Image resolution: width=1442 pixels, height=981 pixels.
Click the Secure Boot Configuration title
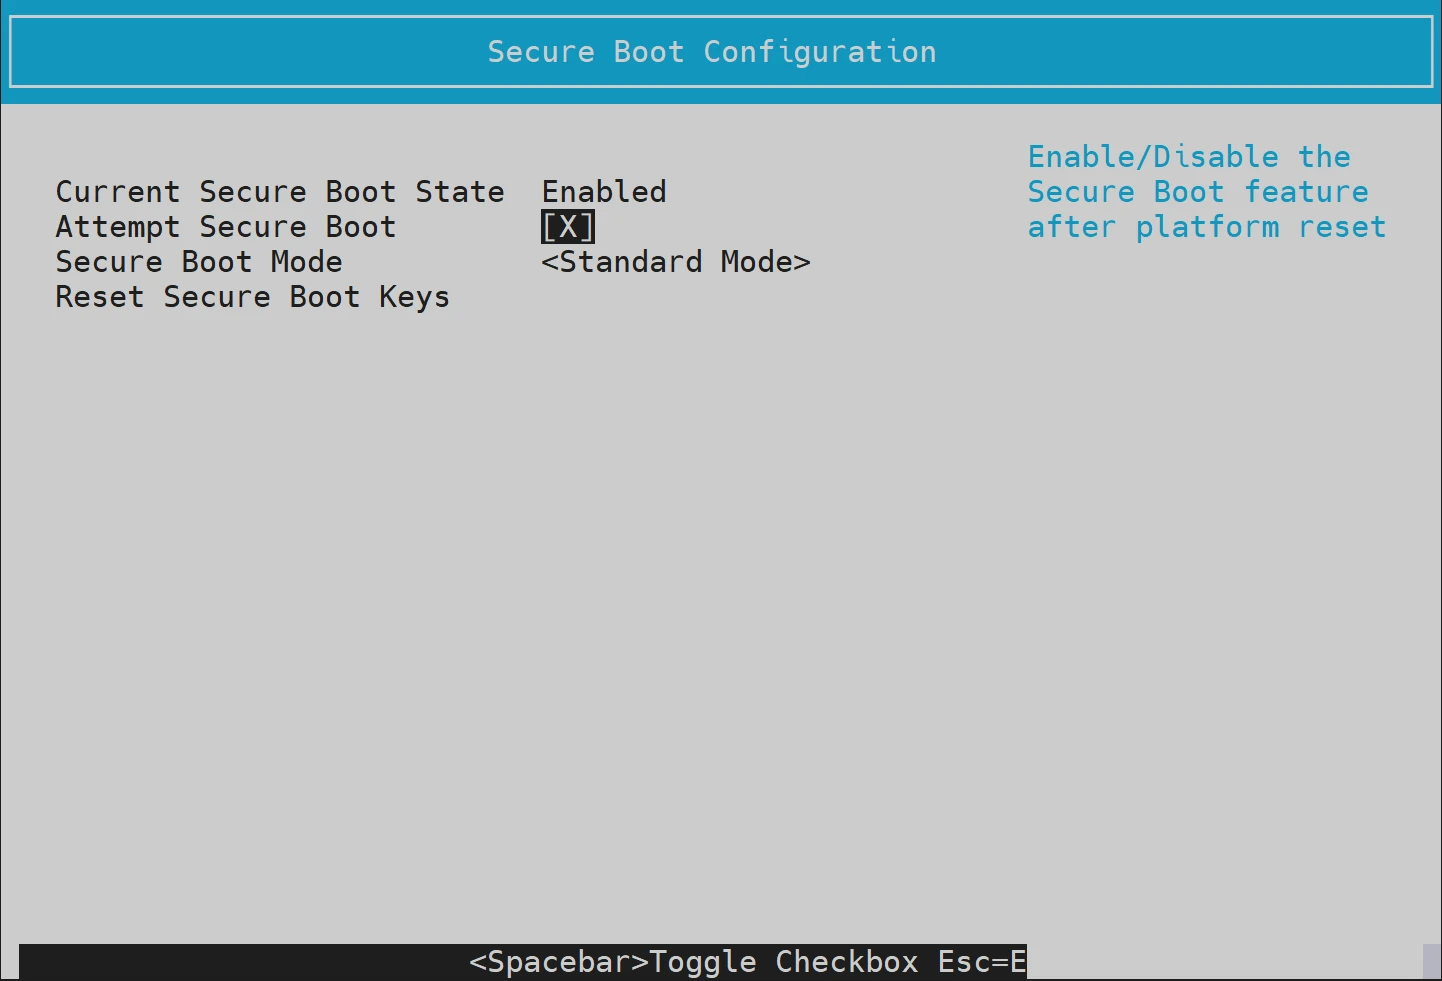point(712,52)
